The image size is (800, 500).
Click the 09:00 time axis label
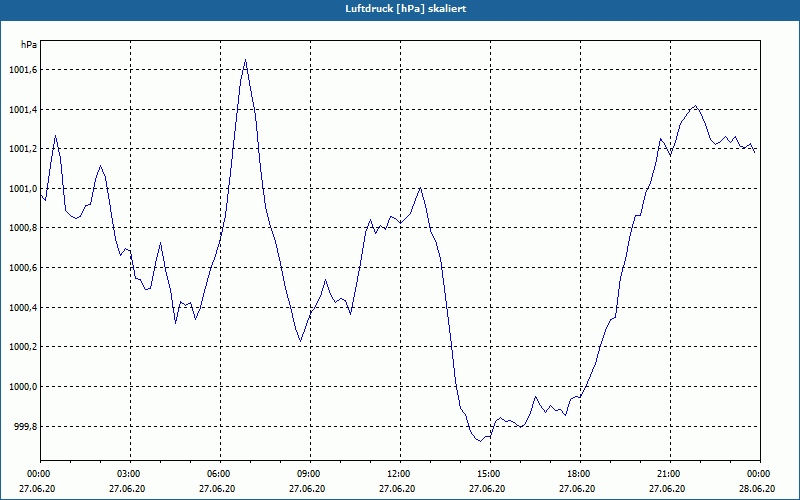click(x=310, y=474)
